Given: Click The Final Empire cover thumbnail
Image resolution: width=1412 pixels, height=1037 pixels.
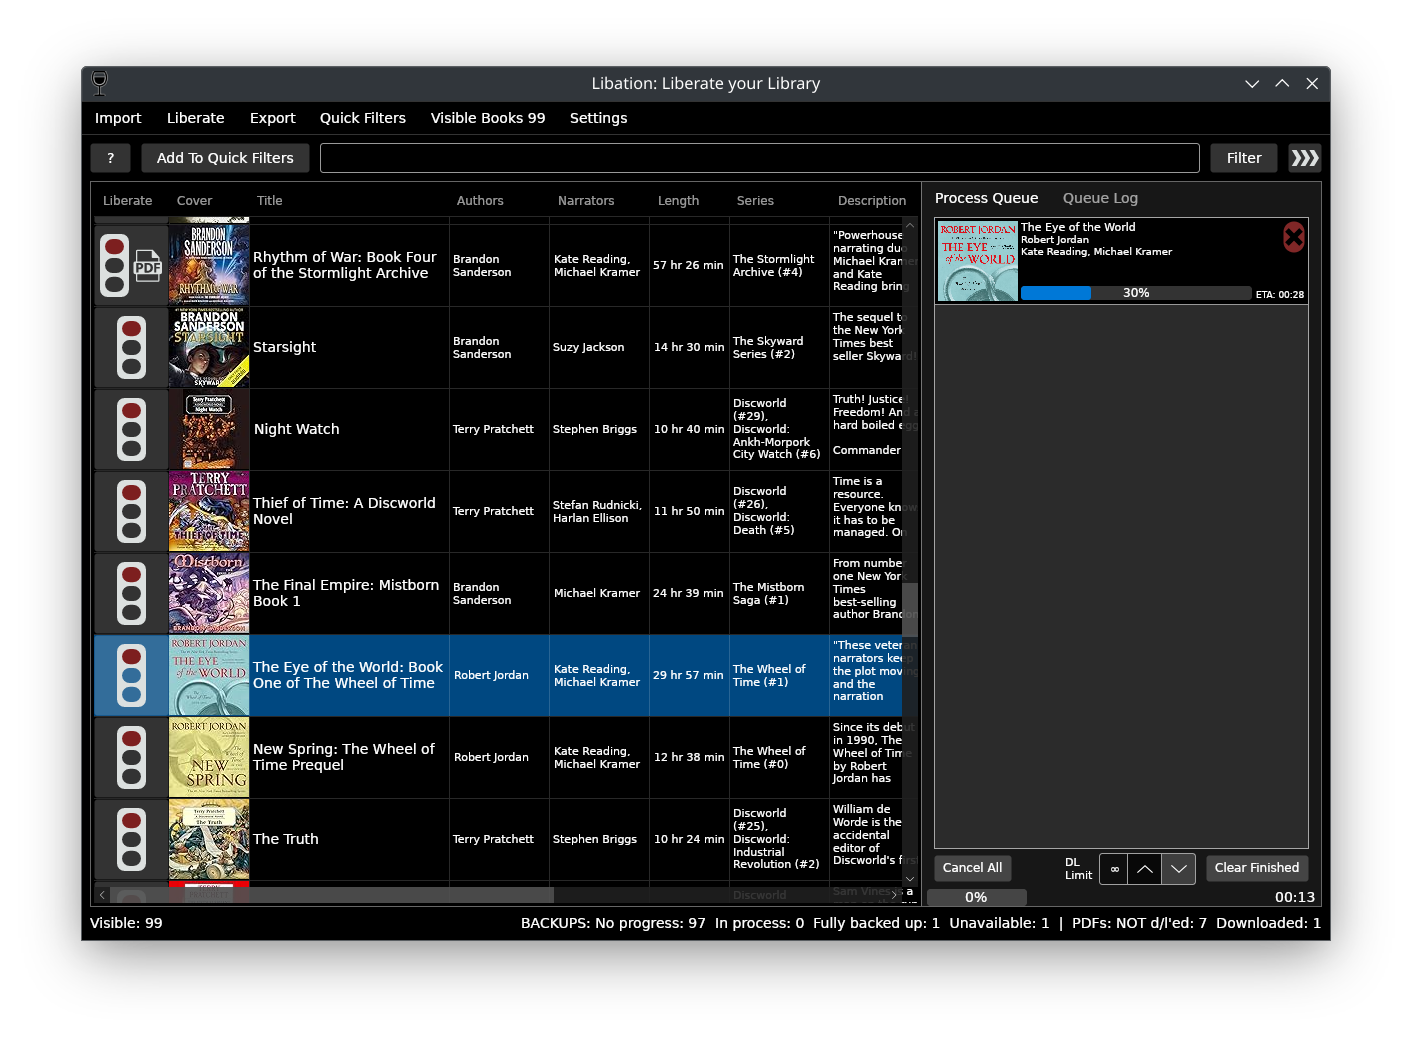Looking at the screenshot, I should coord(209,593).
